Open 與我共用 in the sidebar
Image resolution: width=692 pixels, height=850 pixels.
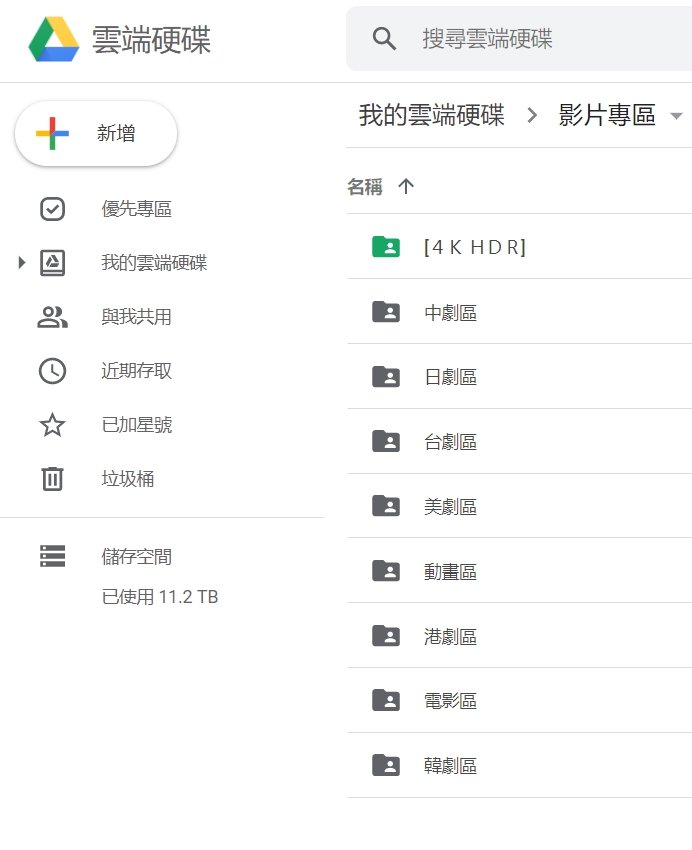136,317
